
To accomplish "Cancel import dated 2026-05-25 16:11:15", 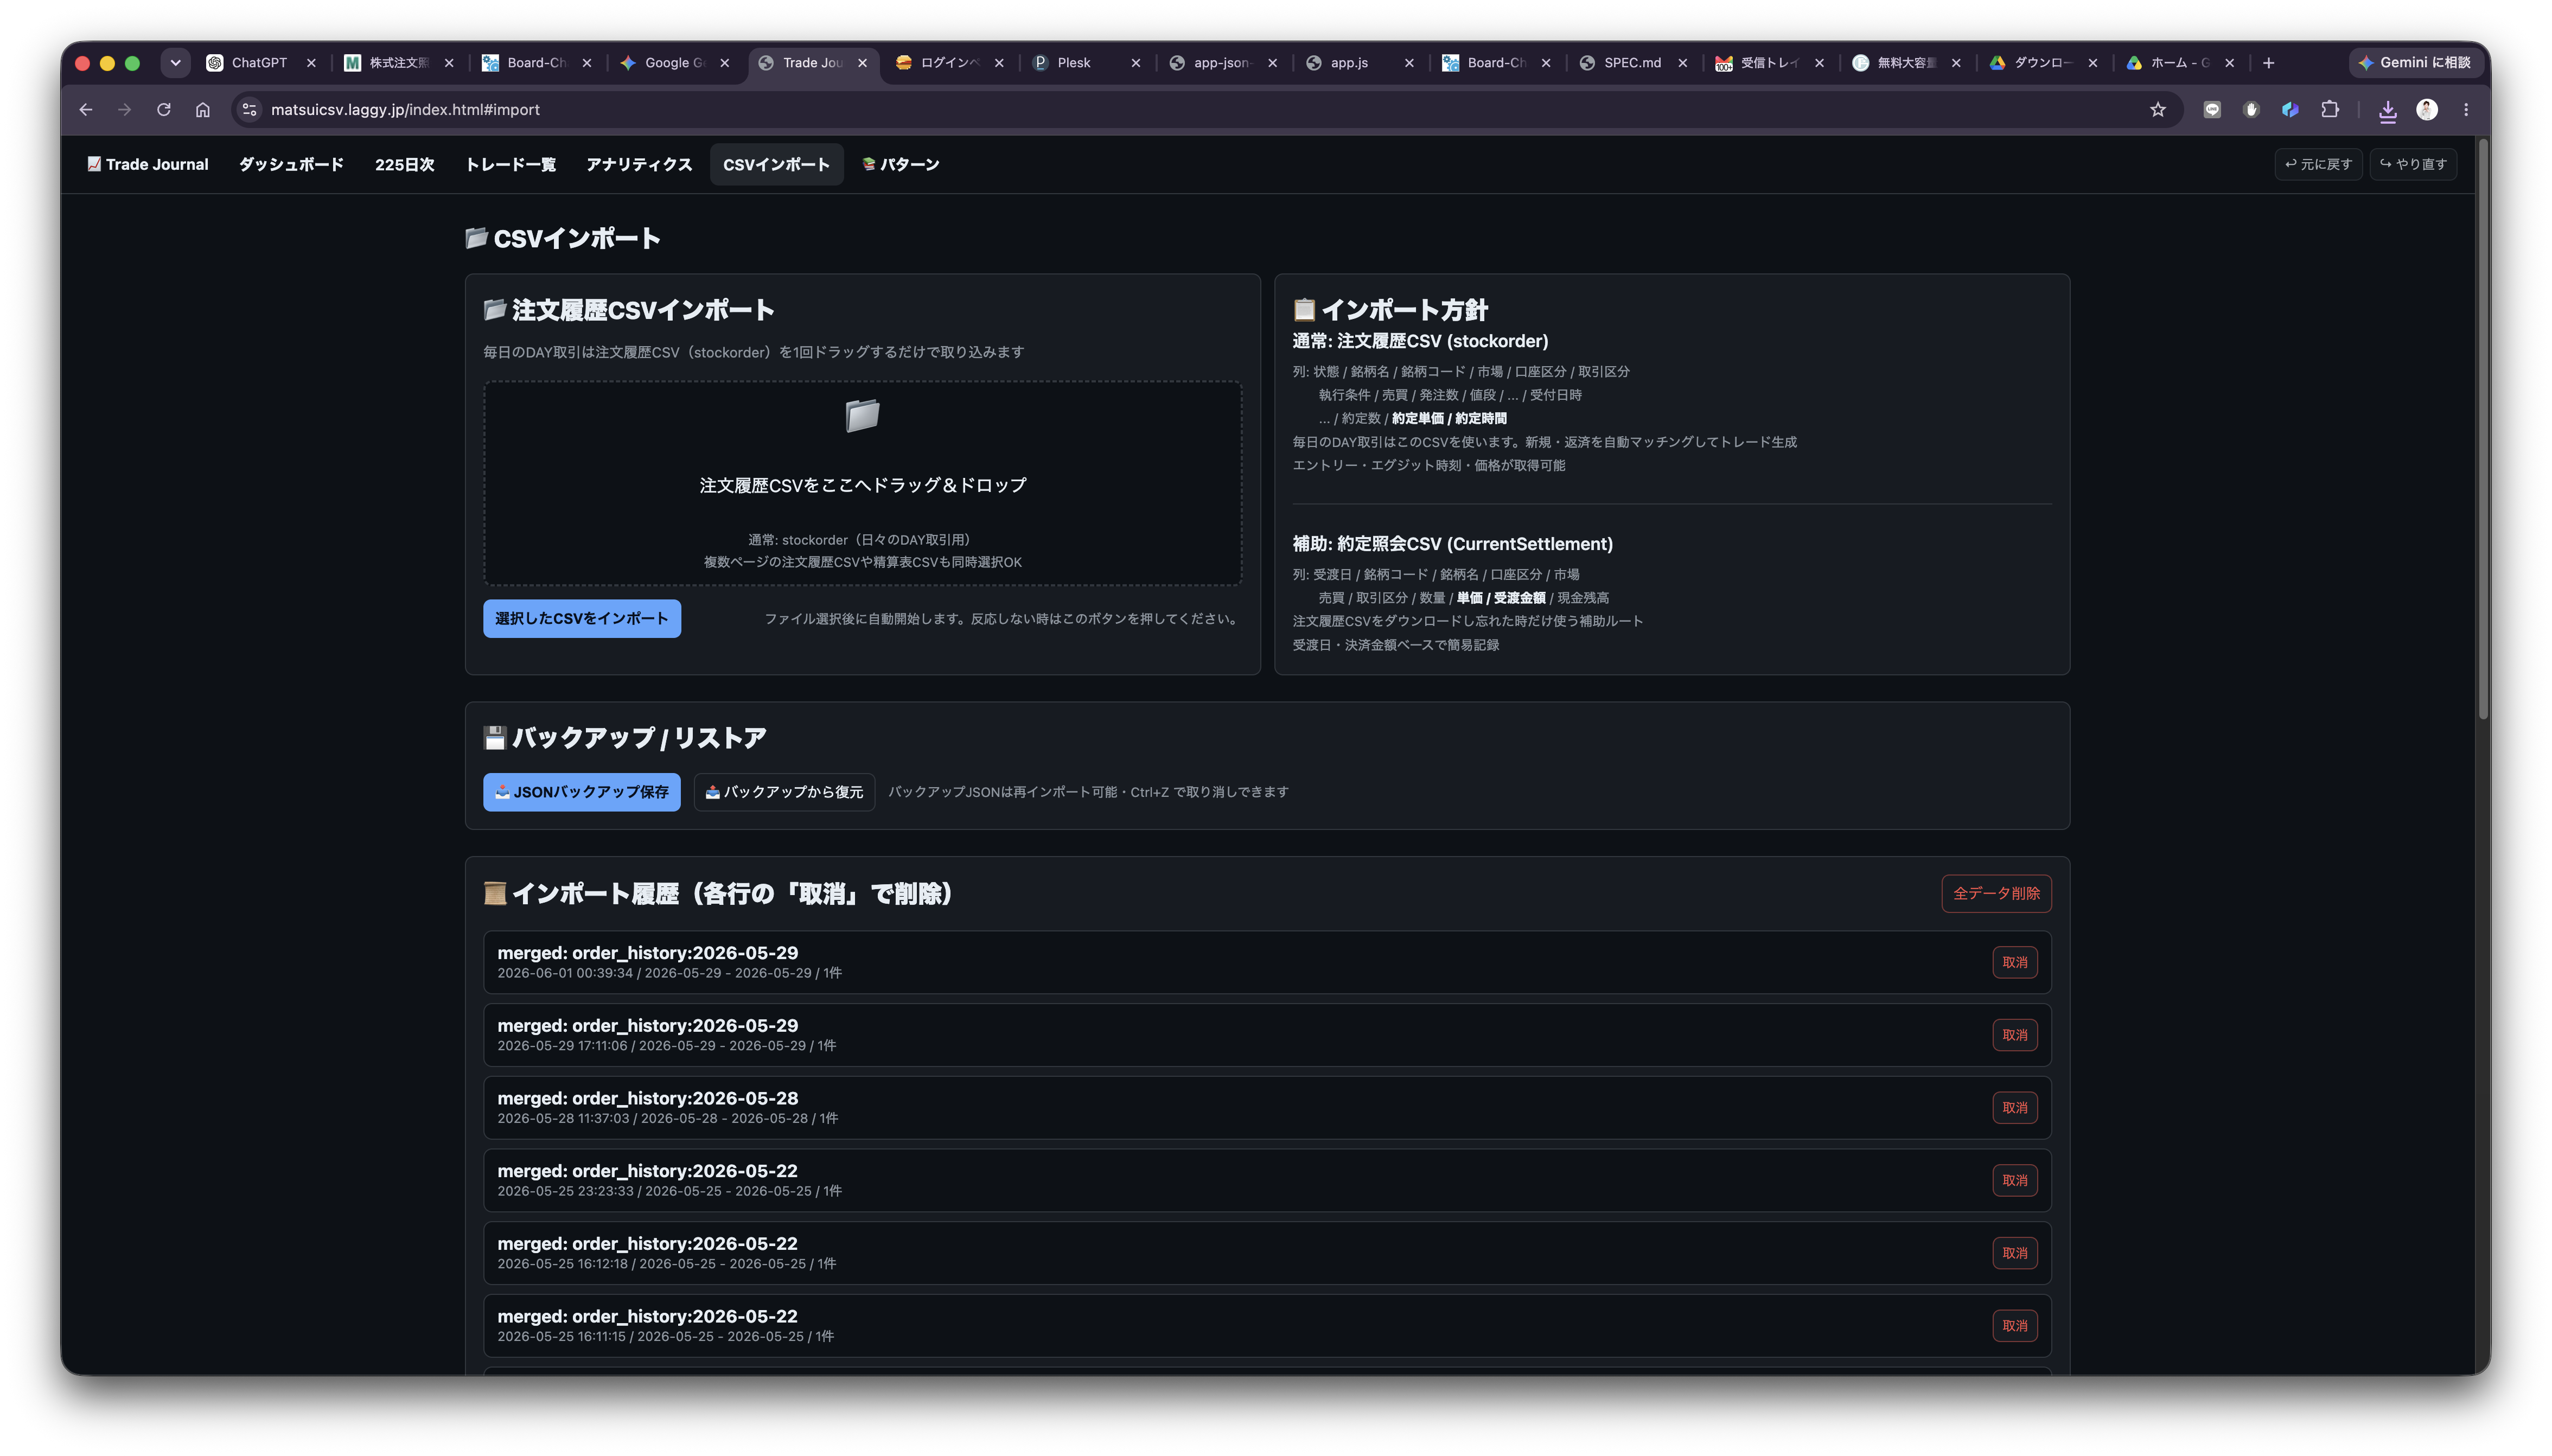I will click(x=2014, y=1326).
